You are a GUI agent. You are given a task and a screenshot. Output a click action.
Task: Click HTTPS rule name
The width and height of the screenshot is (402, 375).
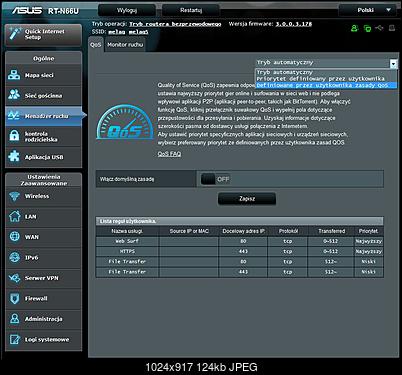coord(127,251)
